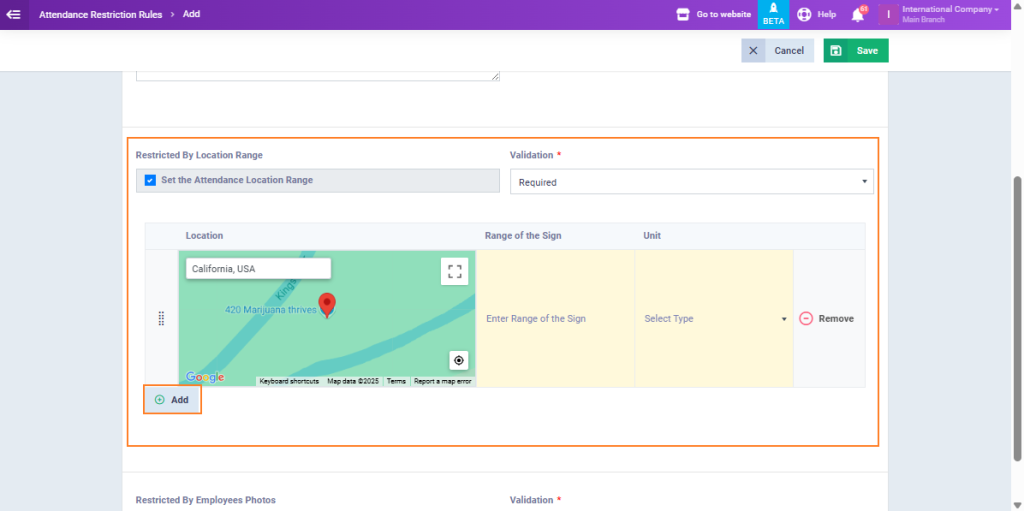The height and width of the screenshot is (511, 1024).
Task: Grab the row reorder handle
Action: tap(161, 318)
